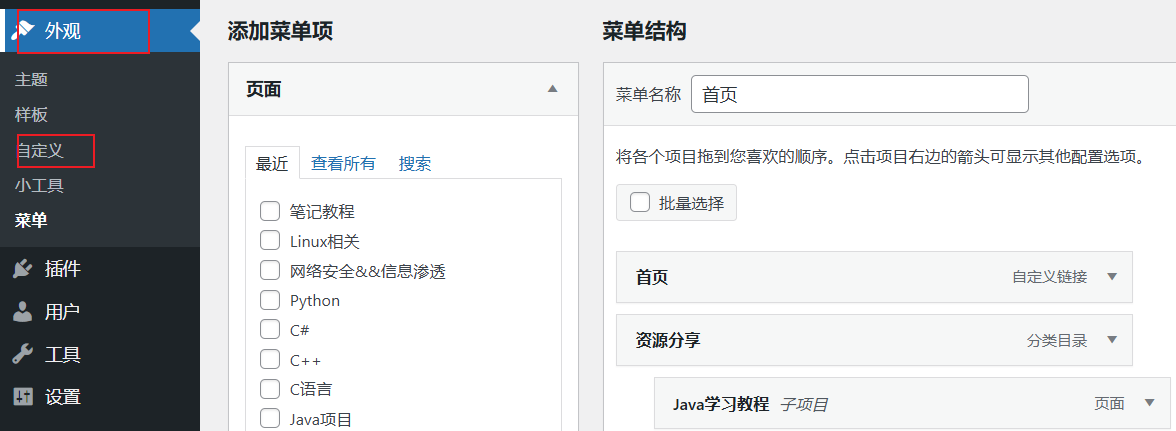Click the 菜单名称 text field
The width and height of the screenshot is (1176, 431).
(x=859, y=95)
